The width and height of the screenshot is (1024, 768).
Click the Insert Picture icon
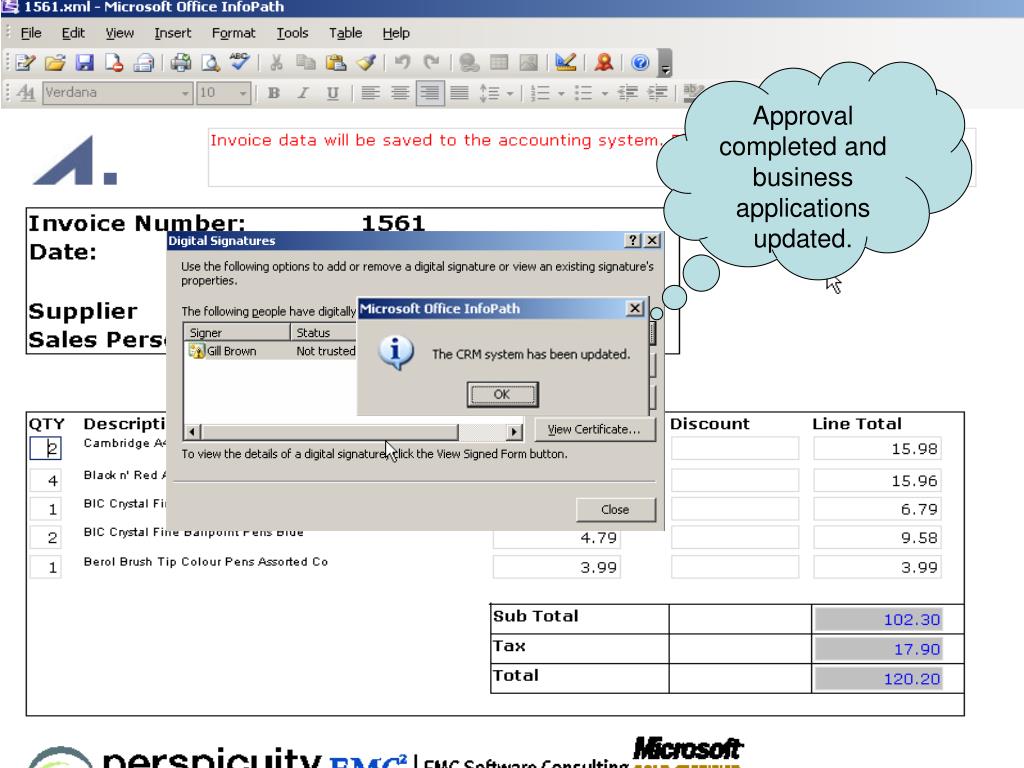(528, 63)
